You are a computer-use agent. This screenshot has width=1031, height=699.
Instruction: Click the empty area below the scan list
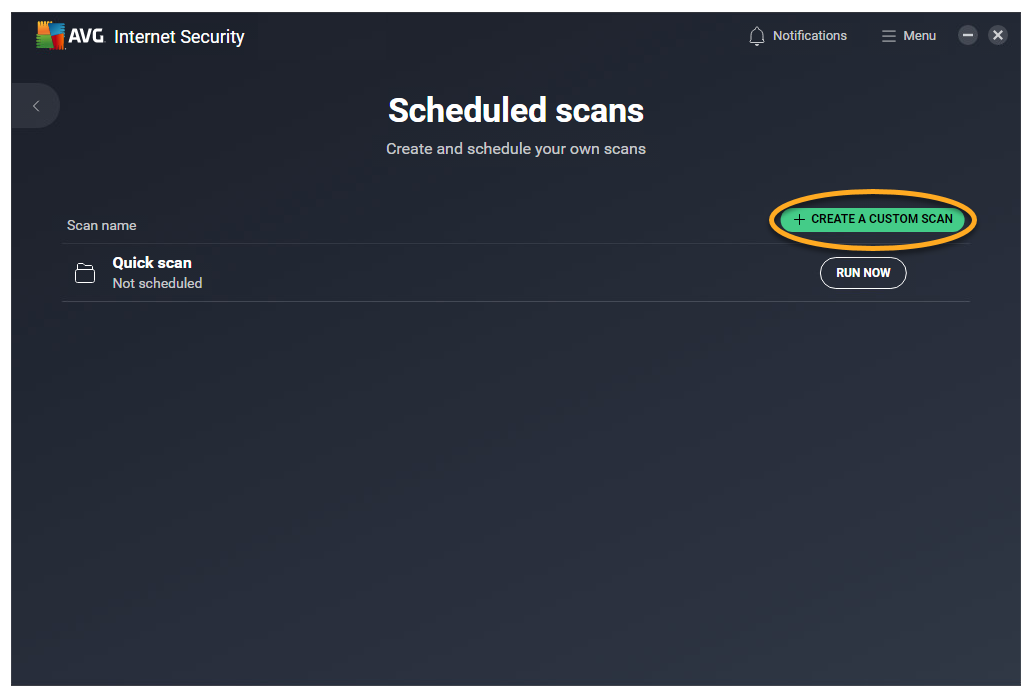point(516,480)
